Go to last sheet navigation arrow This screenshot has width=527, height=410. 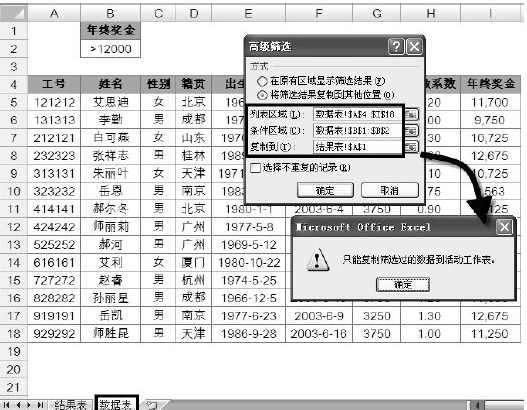click(x=40, y=405)
